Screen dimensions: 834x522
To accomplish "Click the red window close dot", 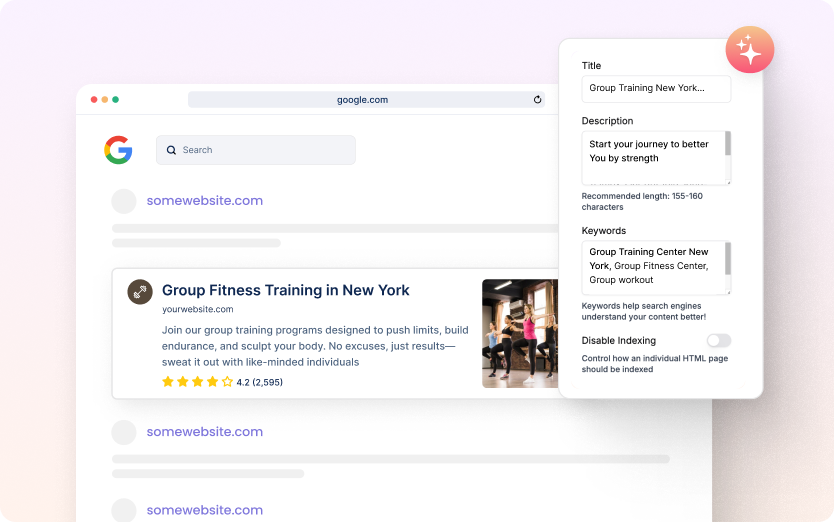I will [x=94, y=100].
